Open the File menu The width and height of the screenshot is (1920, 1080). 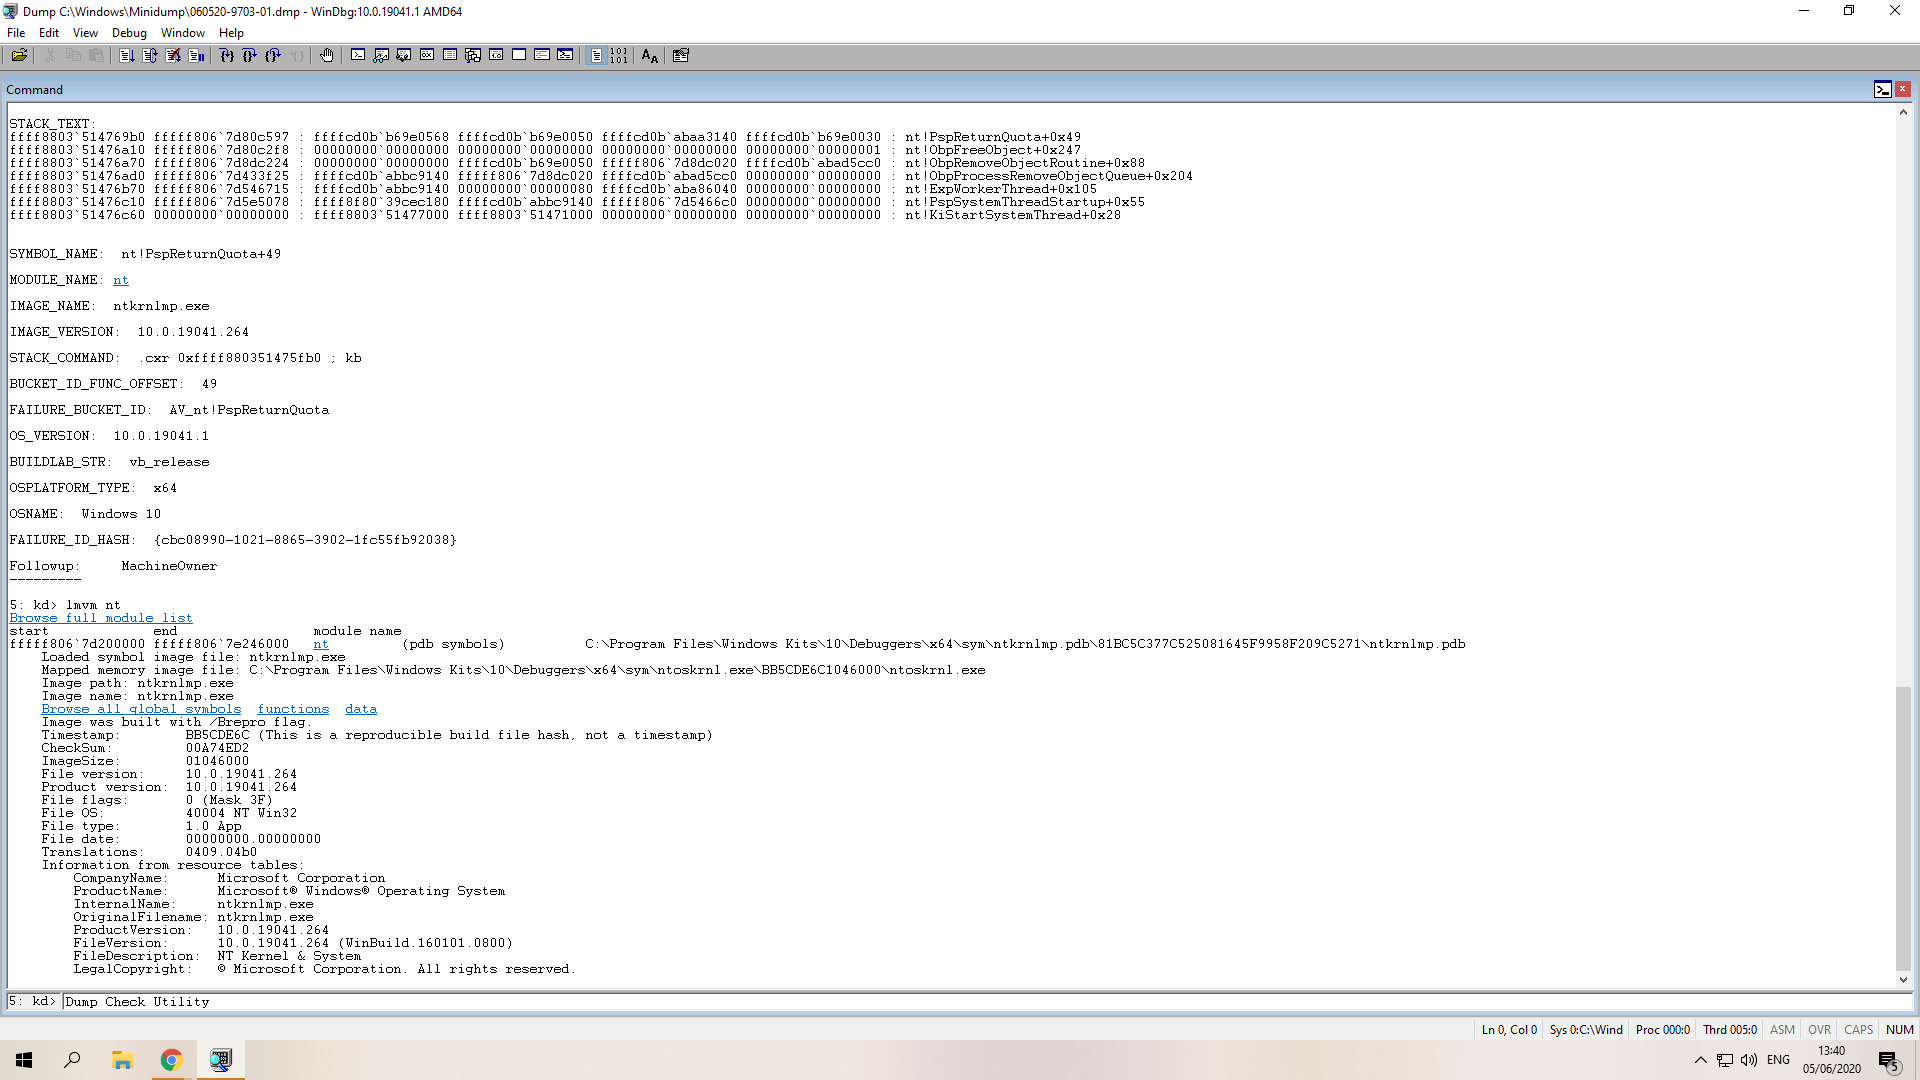pyautogui.click(x=16, y=32)
